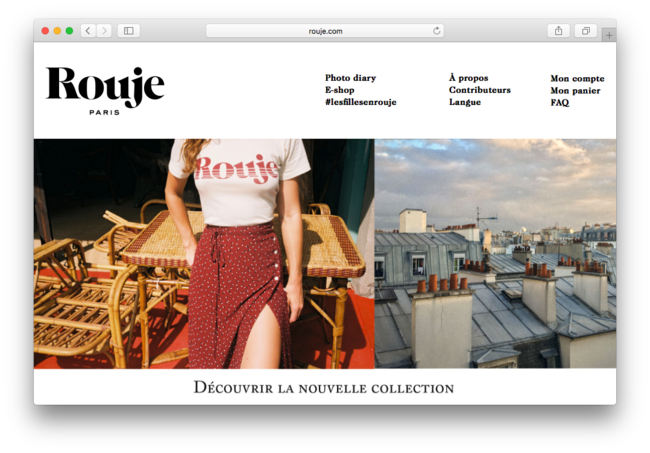Close the window with red button
650x453 pixels.
point(45,31)
